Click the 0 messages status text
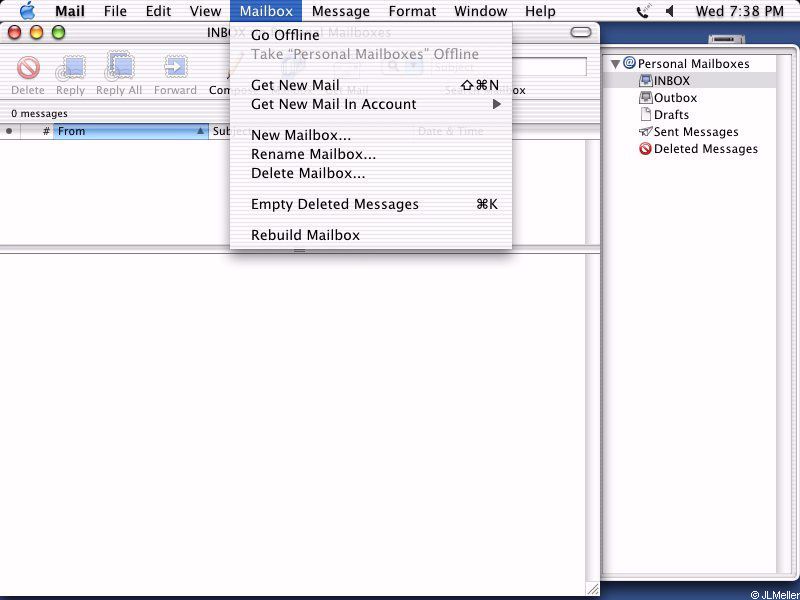The width and height of the screenshot is (800, 600). click(39, 113)
